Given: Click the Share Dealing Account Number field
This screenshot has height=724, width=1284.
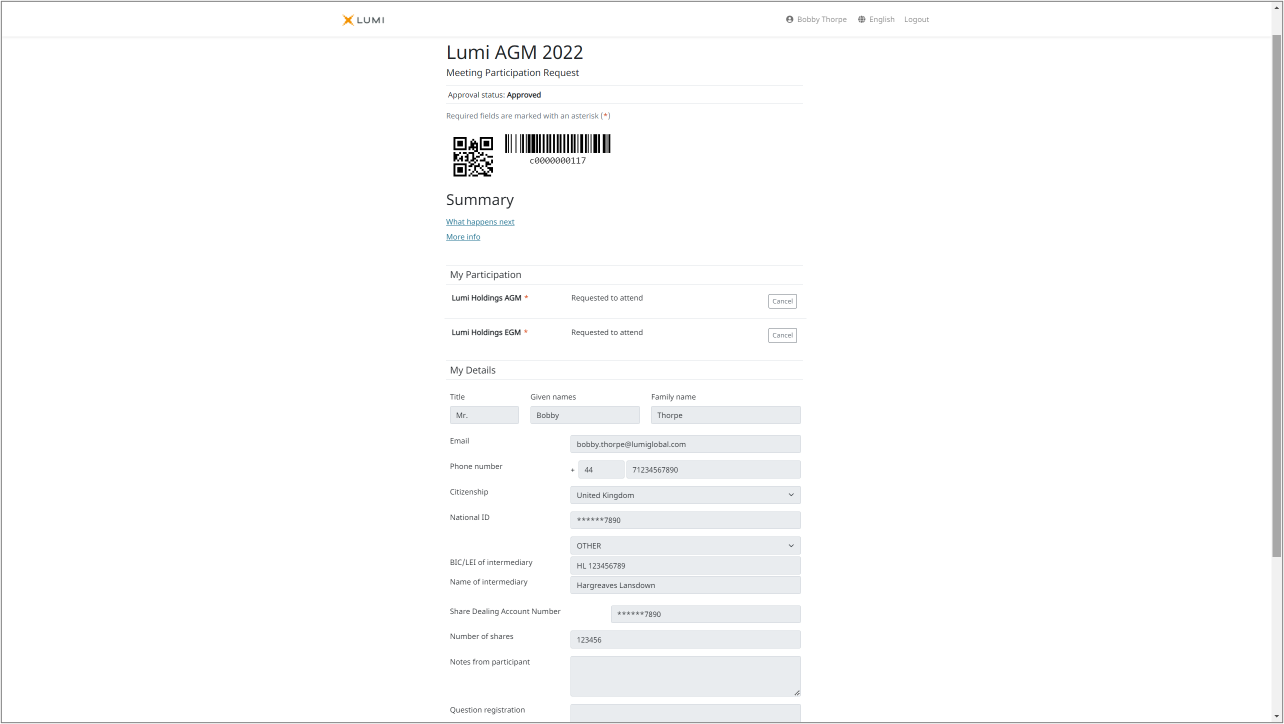Looking at the screenshot, I should (706, 614).
